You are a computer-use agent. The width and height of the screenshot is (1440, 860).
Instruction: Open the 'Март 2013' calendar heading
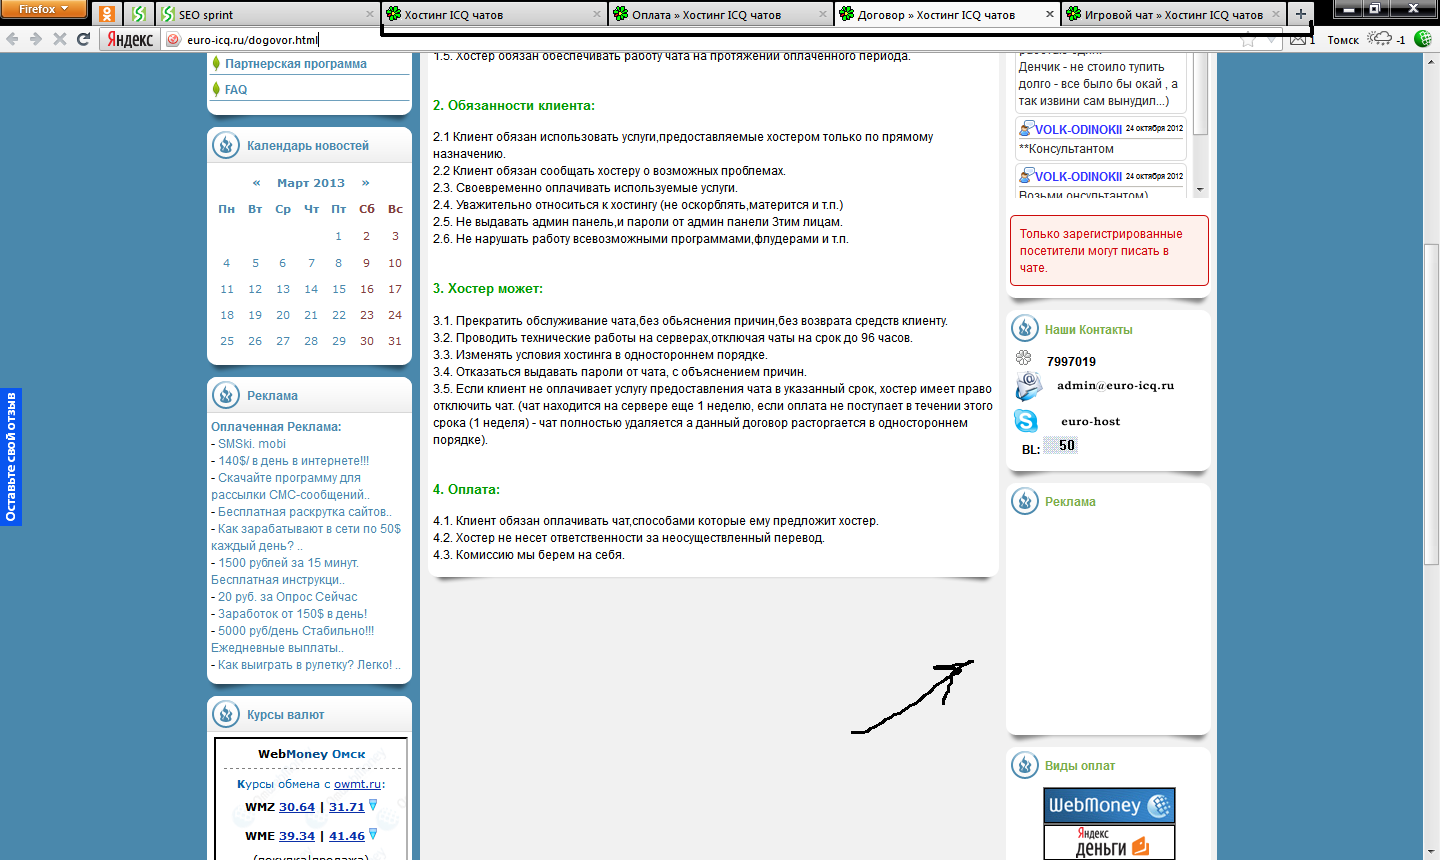311,183
